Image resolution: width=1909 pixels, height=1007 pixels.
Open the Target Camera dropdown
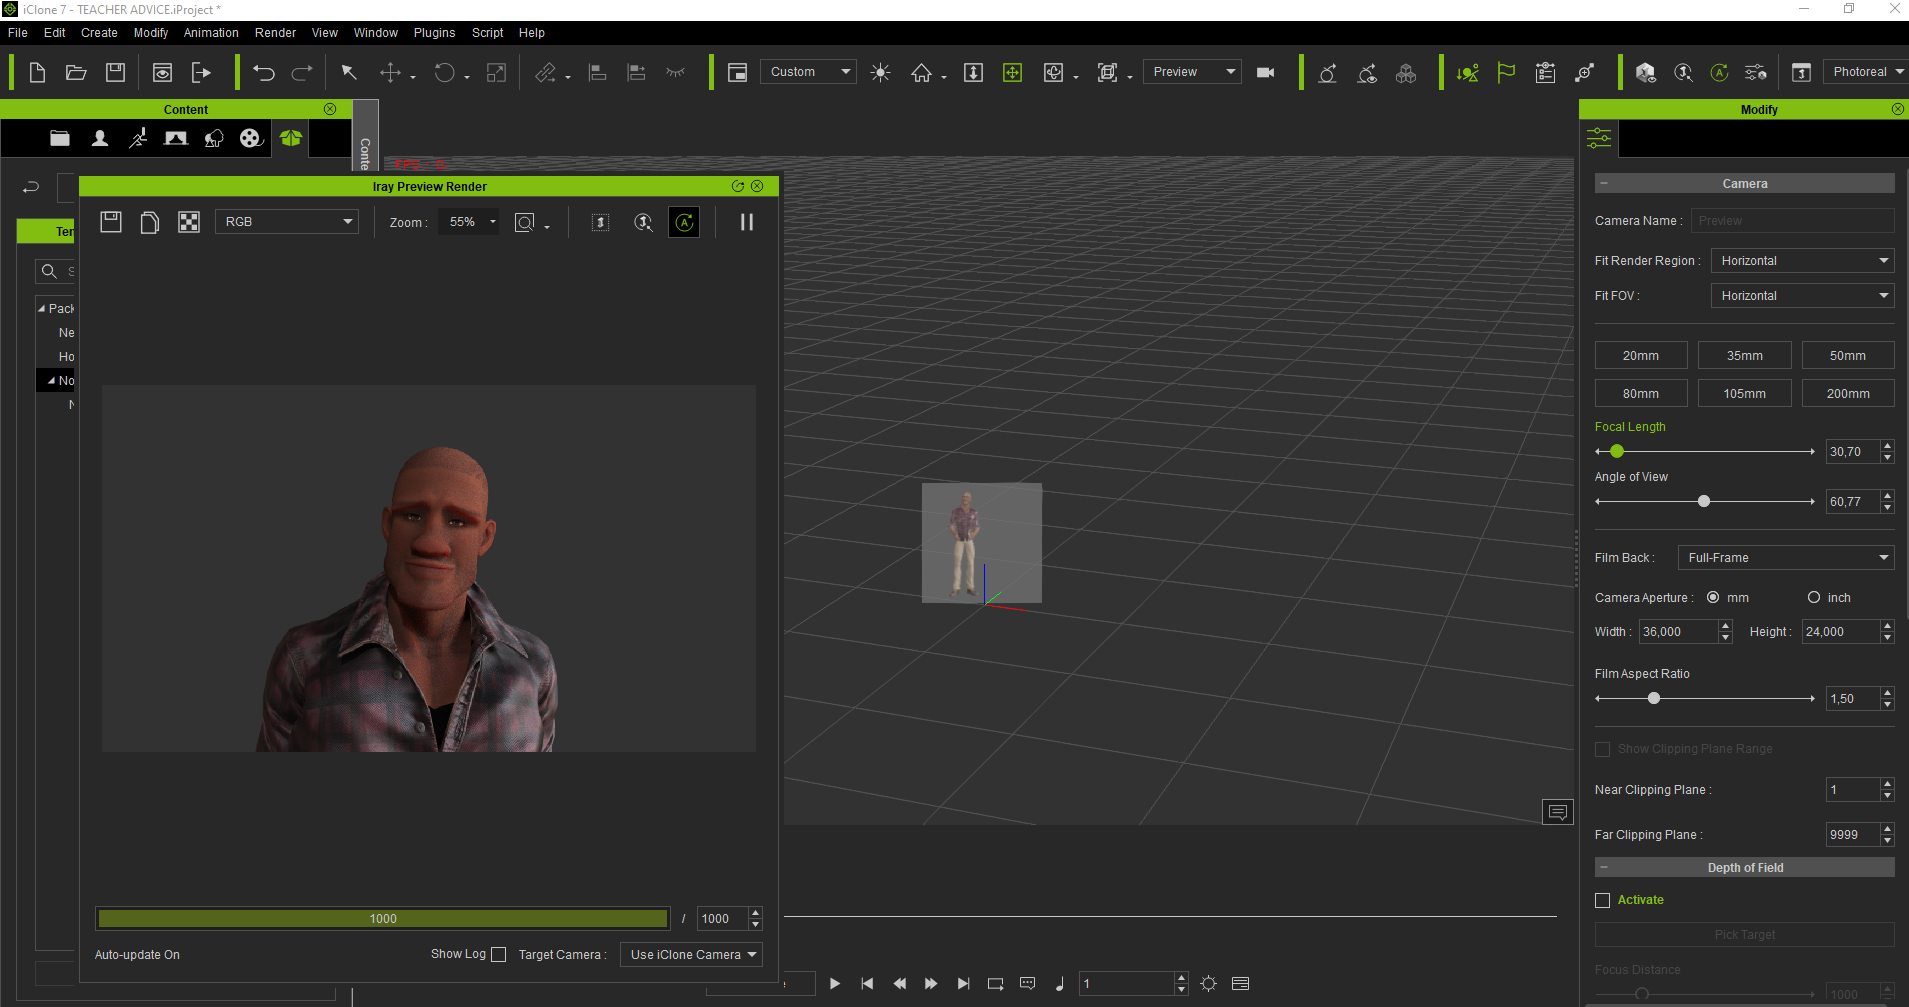[691, 955]
